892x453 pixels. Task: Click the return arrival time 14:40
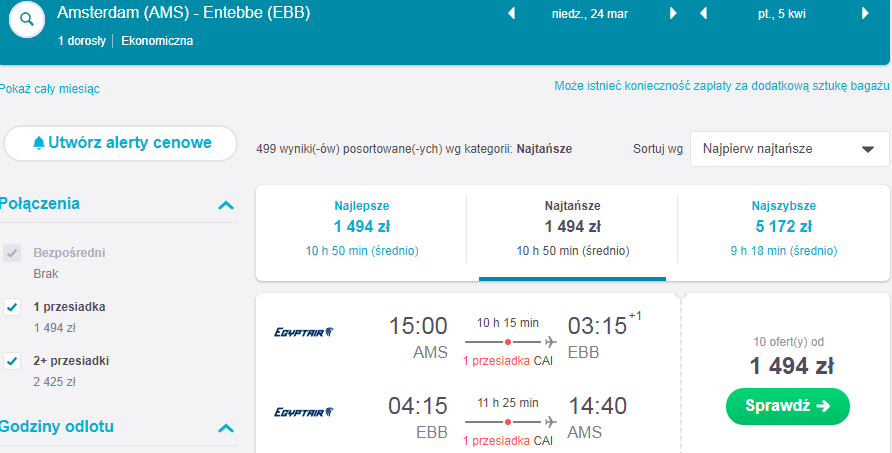click(x=597, y=406)
